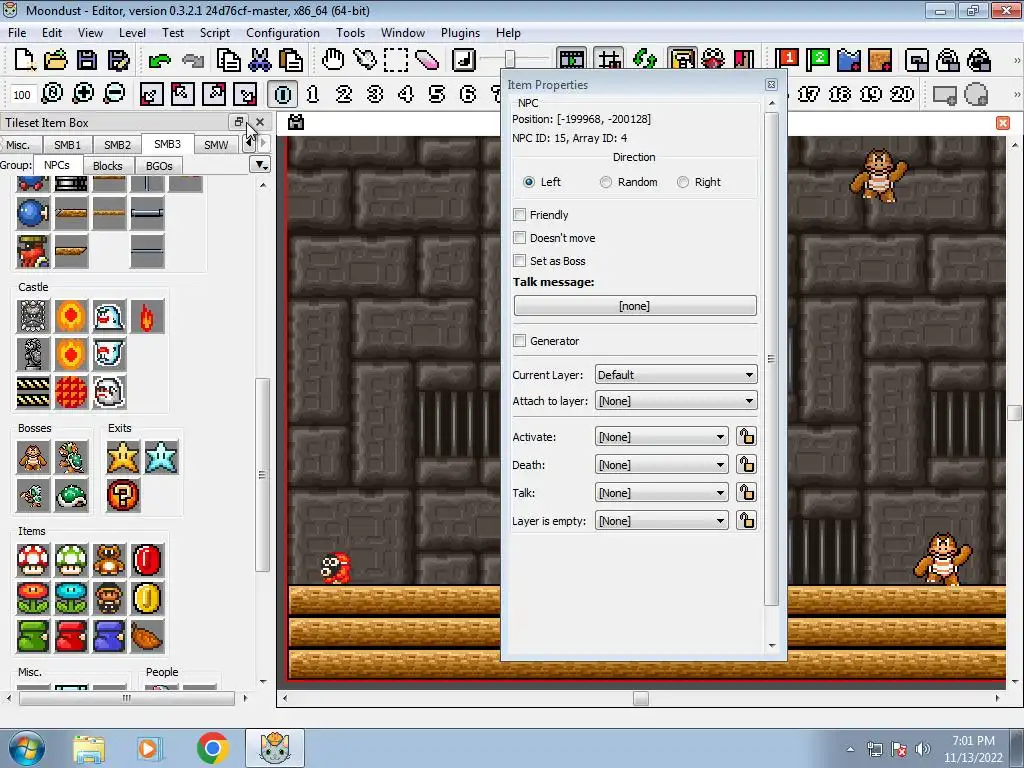1024x768 pixels.
Task: Select the Eraser tool
Action: [426, 60]
